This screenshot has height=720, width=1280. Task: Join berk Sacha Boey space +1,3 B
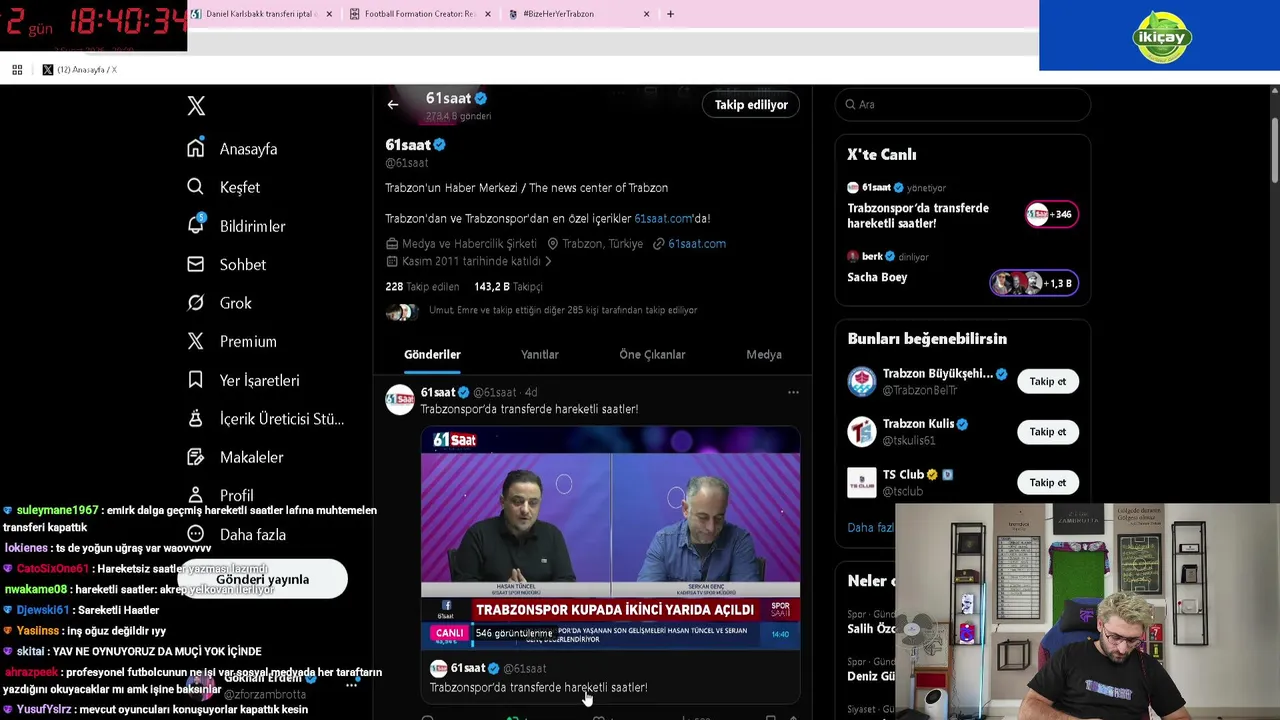click(1034, 283)
